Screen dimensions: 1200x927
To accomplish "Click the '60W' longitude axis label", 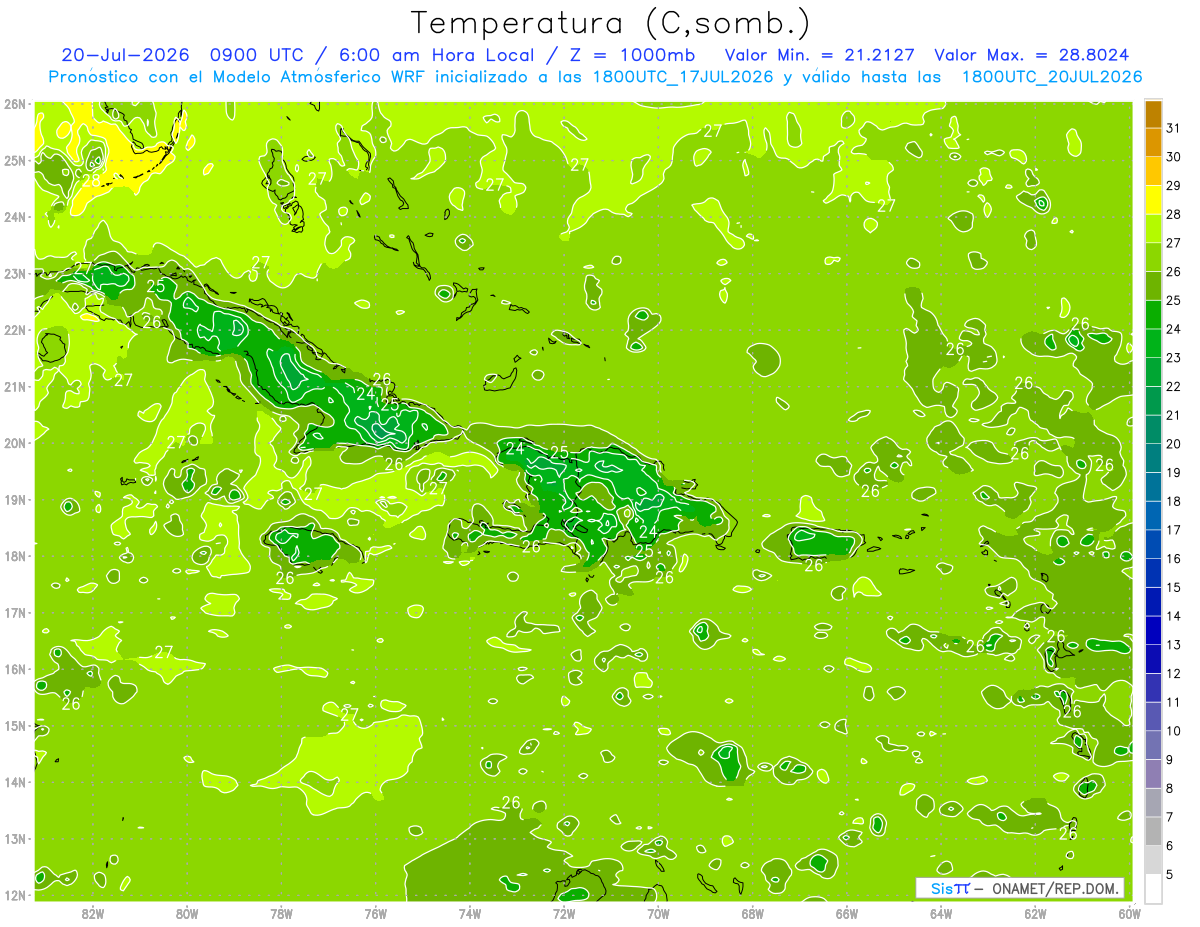I will coord(1129,912).
